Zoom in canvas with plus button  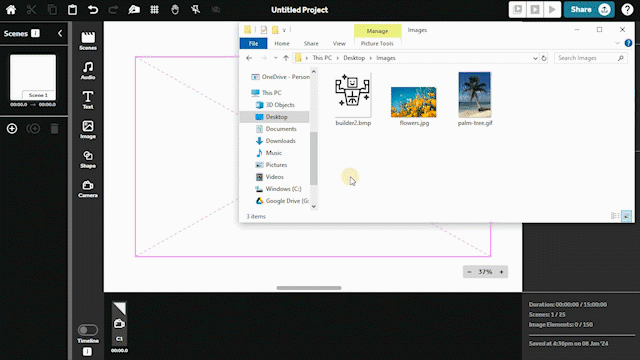(501, 272)
